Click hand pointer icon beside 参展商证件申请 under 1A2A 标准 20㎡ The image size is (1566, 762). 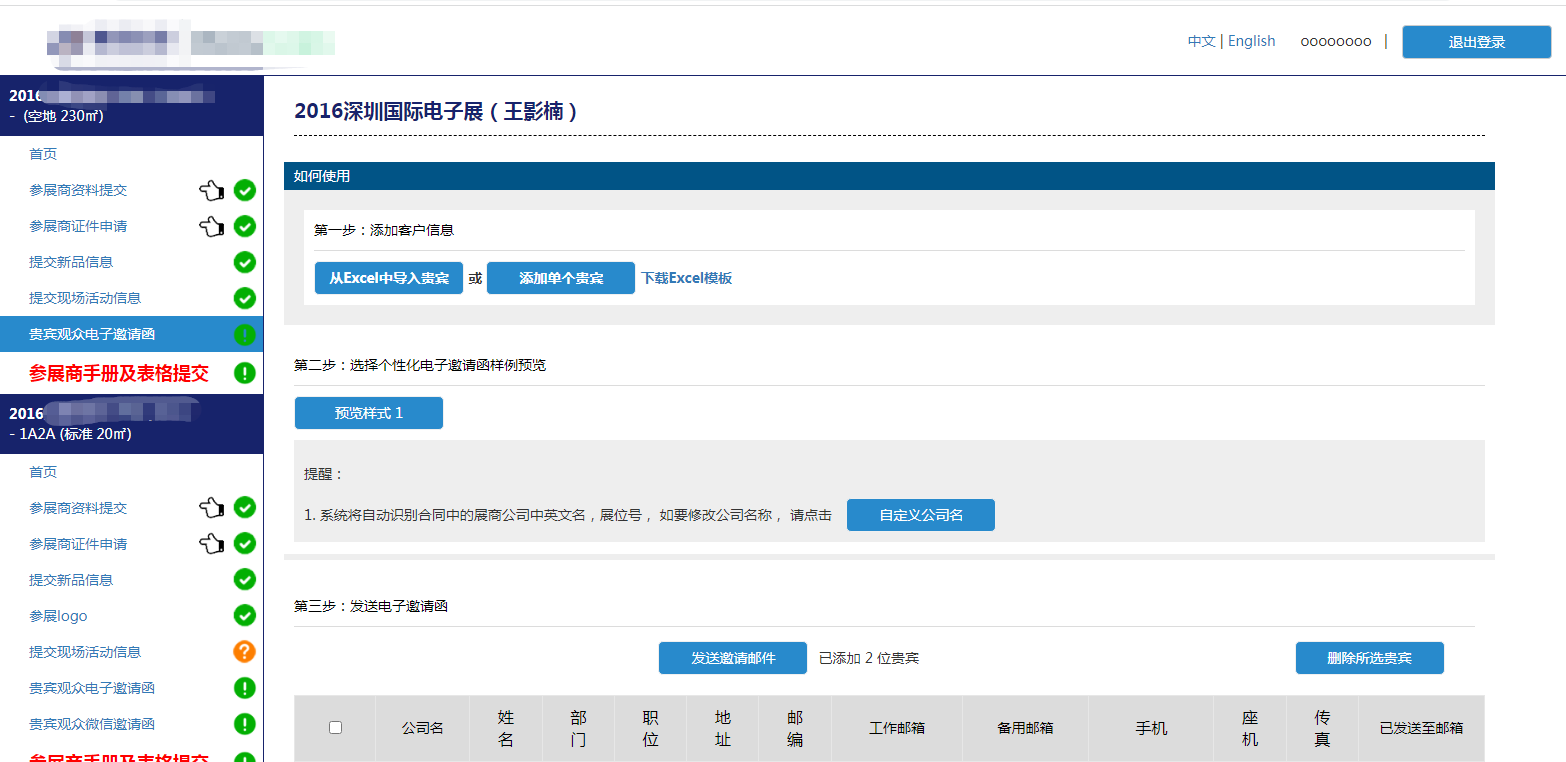coord(211,544)
